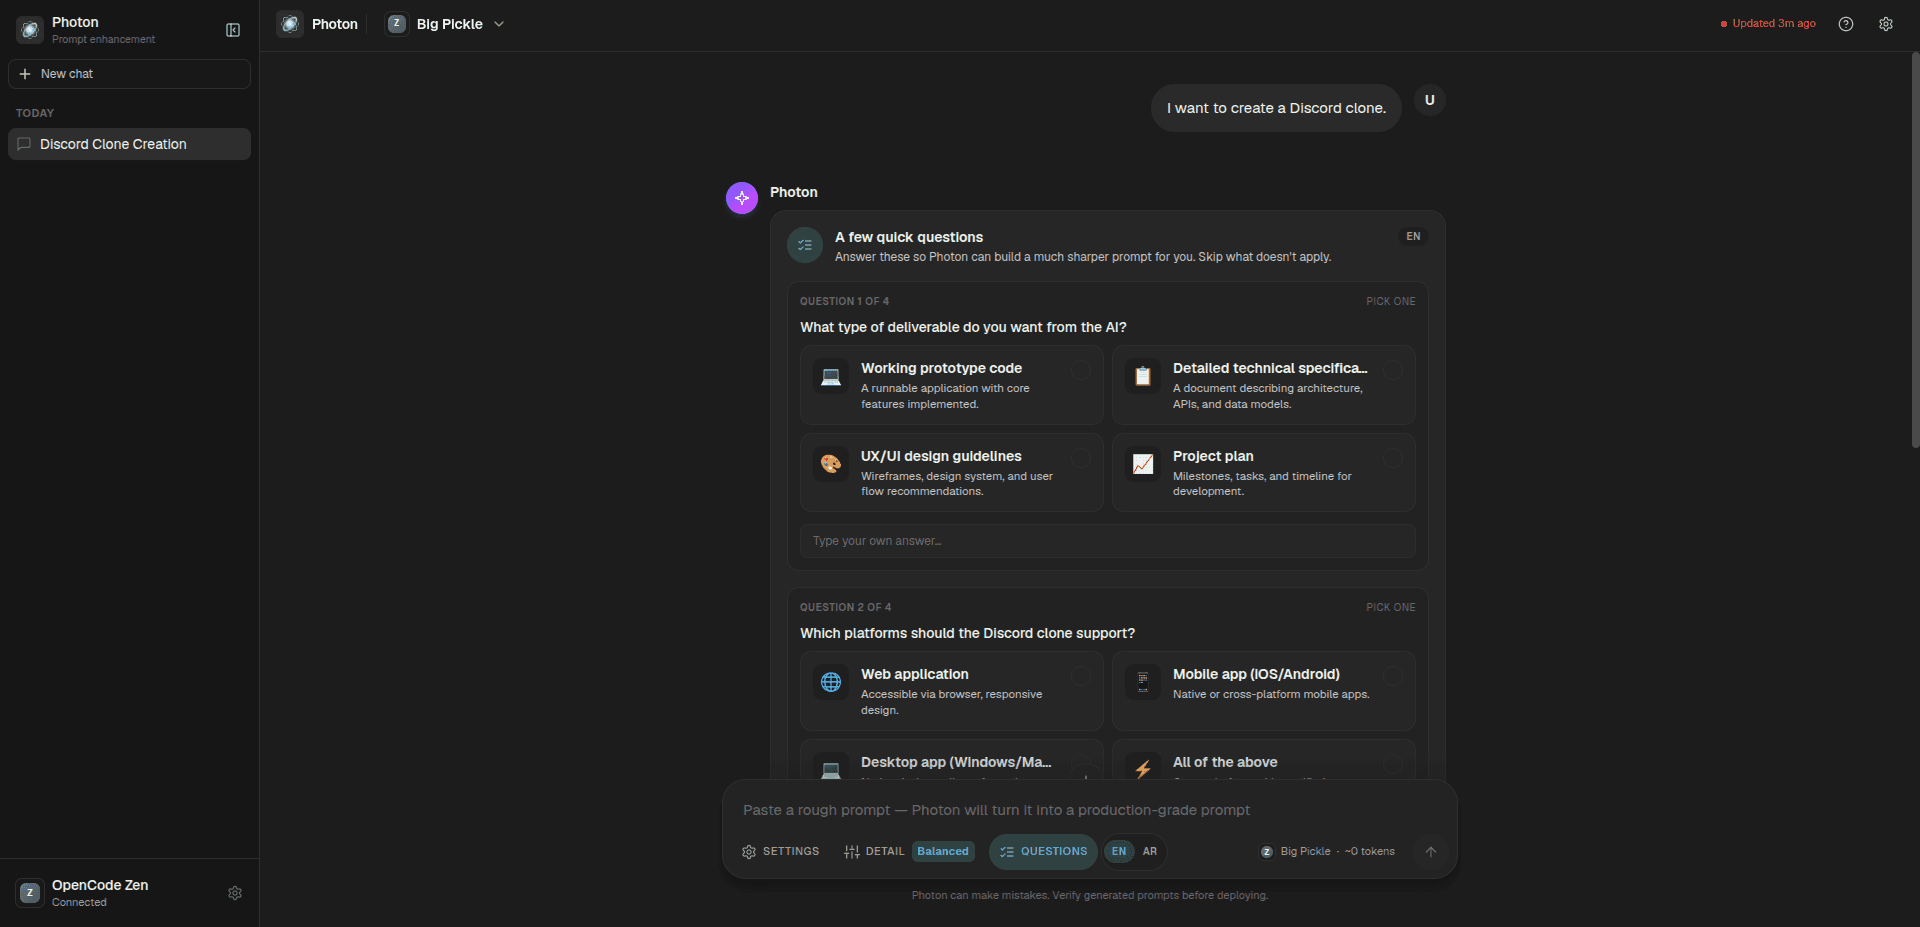Click the purple Photon assistant avatar
This screenshot has height=927, width=1920.
742,198
